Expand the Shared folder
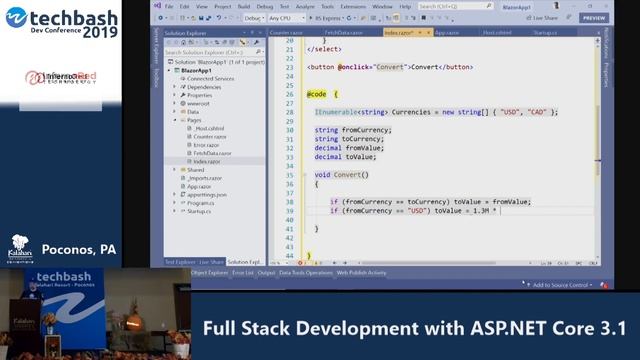Image resolution: width=640 pixels, height=360 pixels. [175, 170]
